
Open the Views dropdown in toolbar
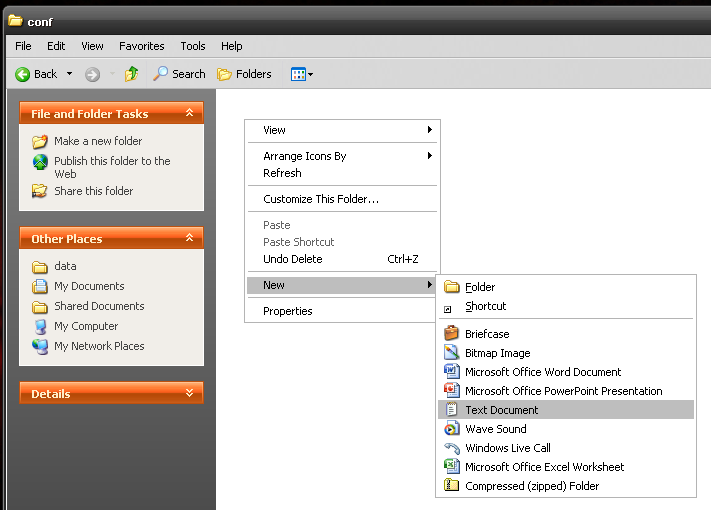(302, 74)
